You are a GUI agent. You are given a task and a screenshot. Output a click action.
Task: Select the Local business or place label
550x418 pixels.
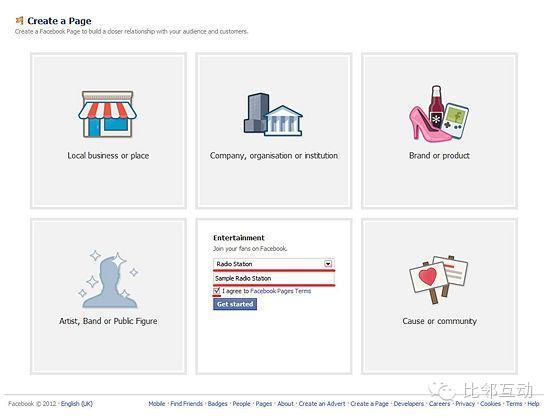click(x=108, y=156)
